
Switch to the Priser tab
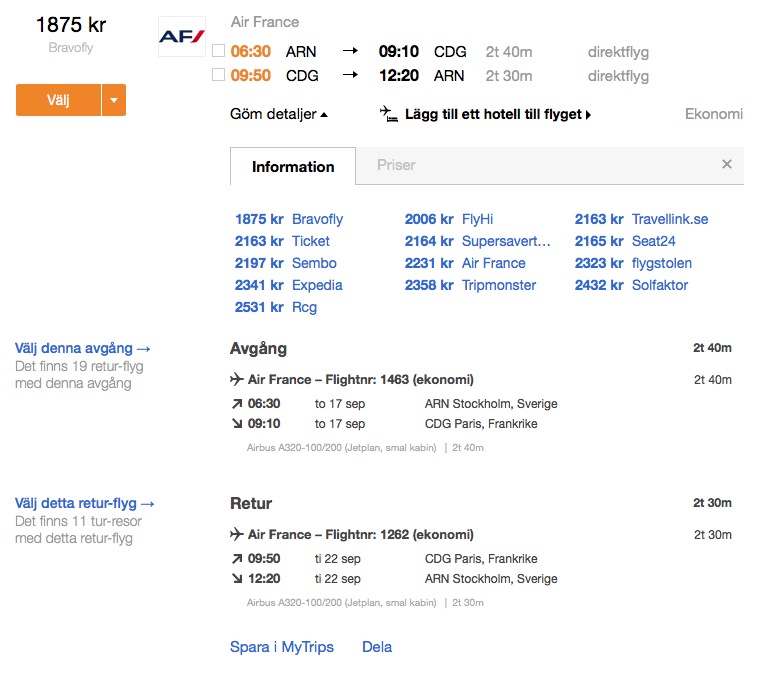point(396,165)
